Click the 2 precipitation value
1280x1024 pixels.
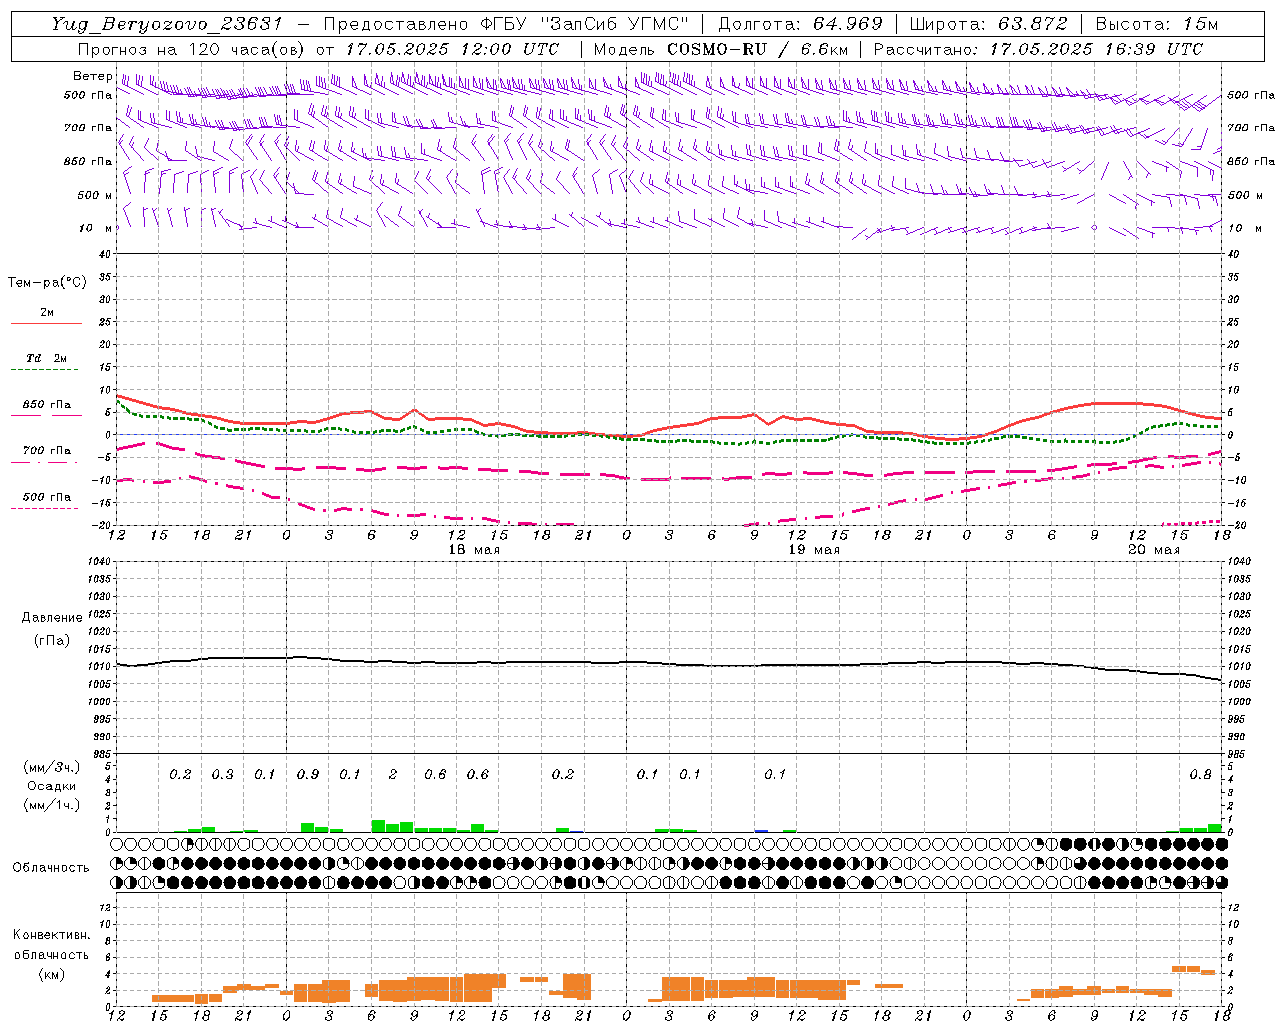click(x=393, y=775)
